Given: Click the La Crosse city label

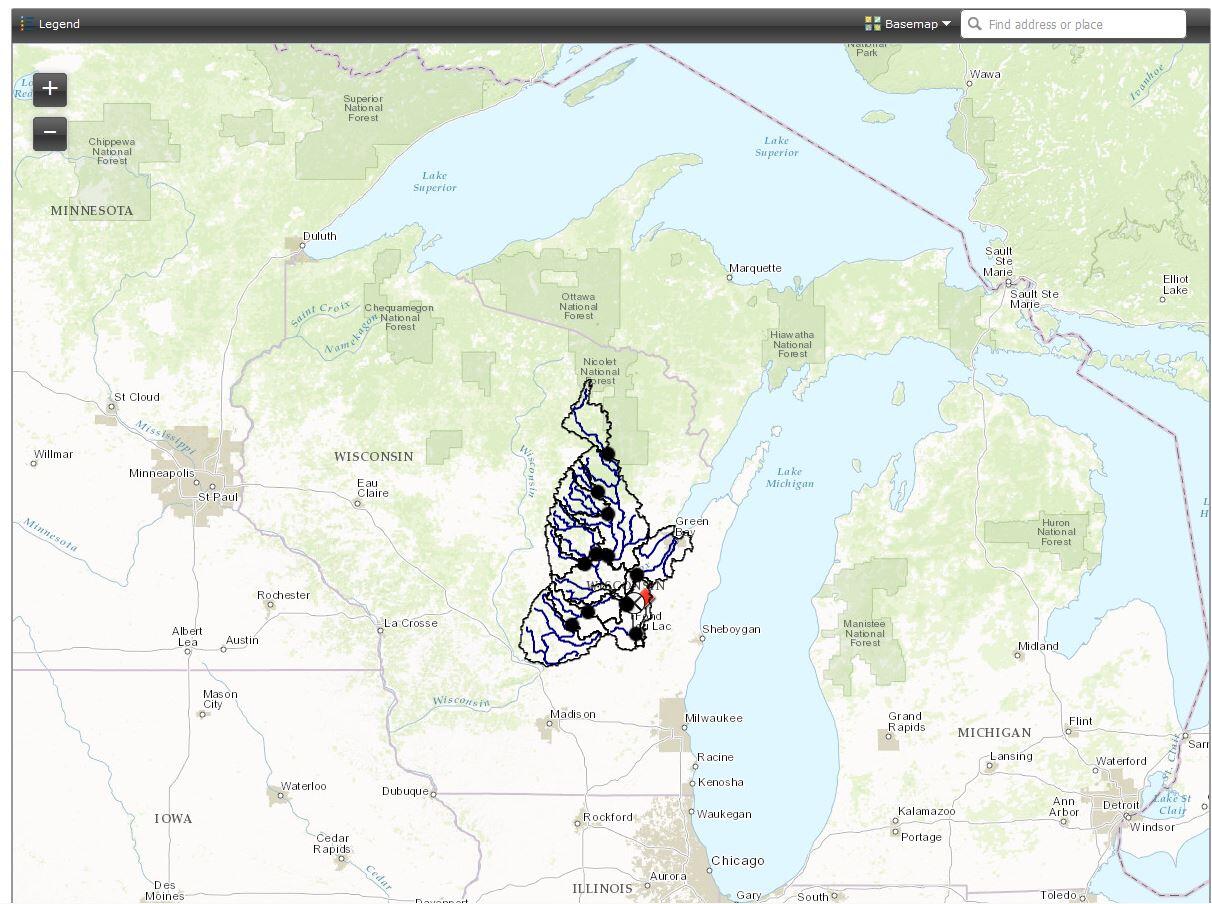Looking at the screenshot, I should [x=412, y=623].
